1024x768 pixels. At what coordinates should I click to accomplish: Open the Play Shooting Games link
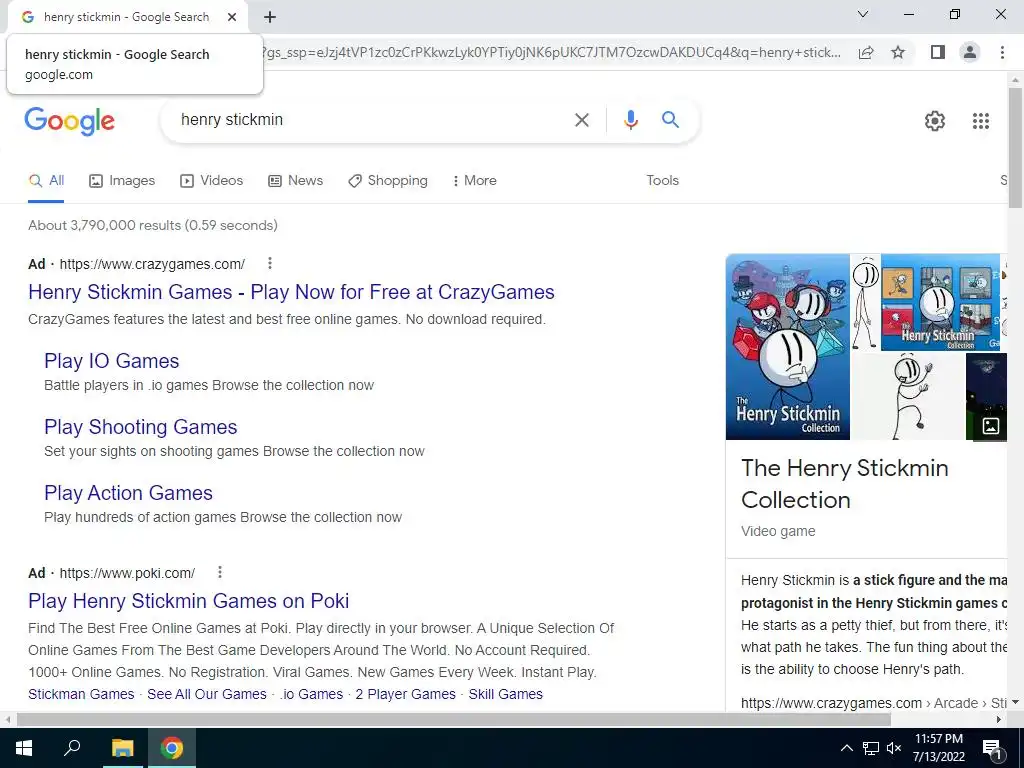click(x=140, y=427)
